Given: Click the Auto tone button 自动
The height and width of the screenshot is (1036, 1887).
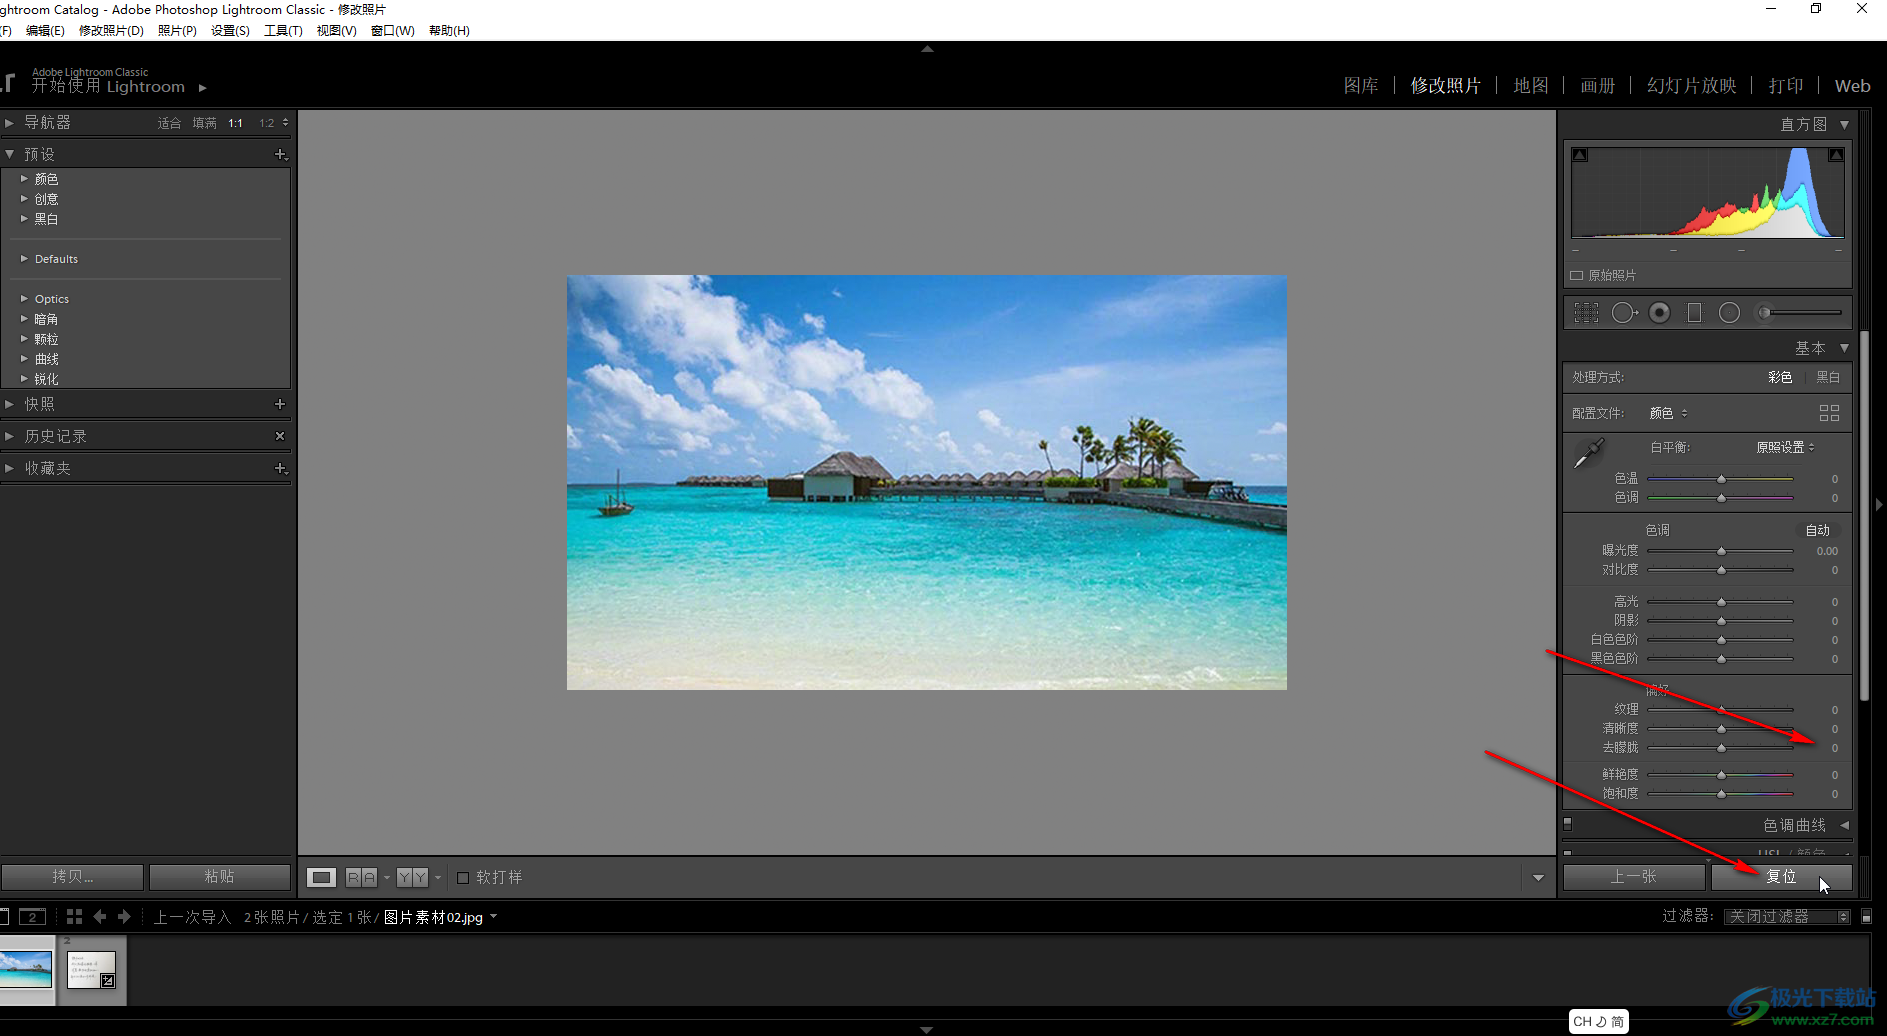Looking at the screenshot, I should pos(1817,531).
